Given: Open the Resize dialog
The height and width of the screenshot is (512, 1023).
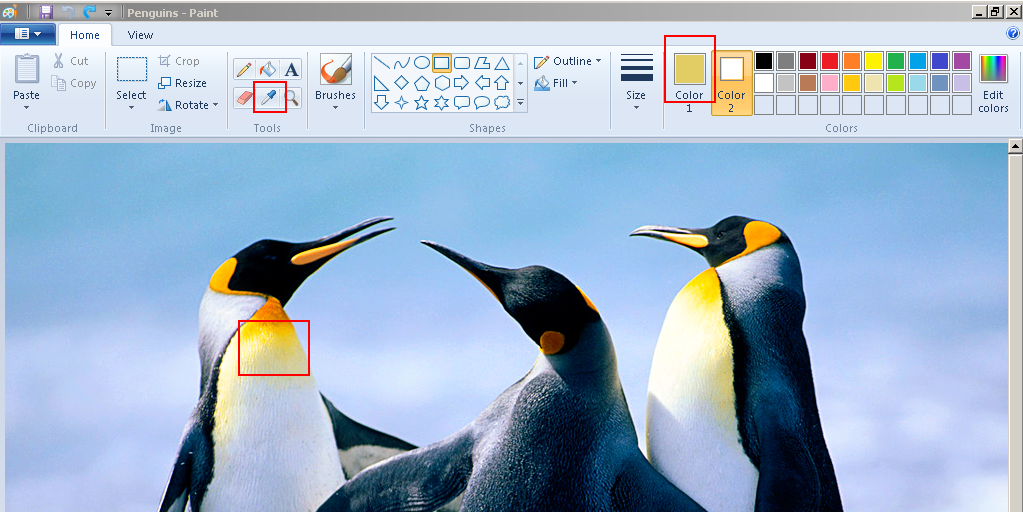Looking at the screenshot, I should pyautogui.click(x=182, y=83).
